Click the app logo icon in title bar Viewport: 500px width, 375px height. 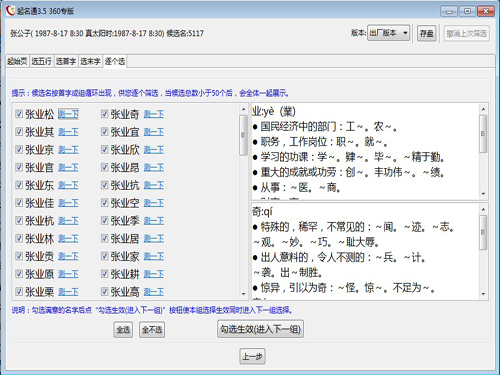tap(11, 11)
